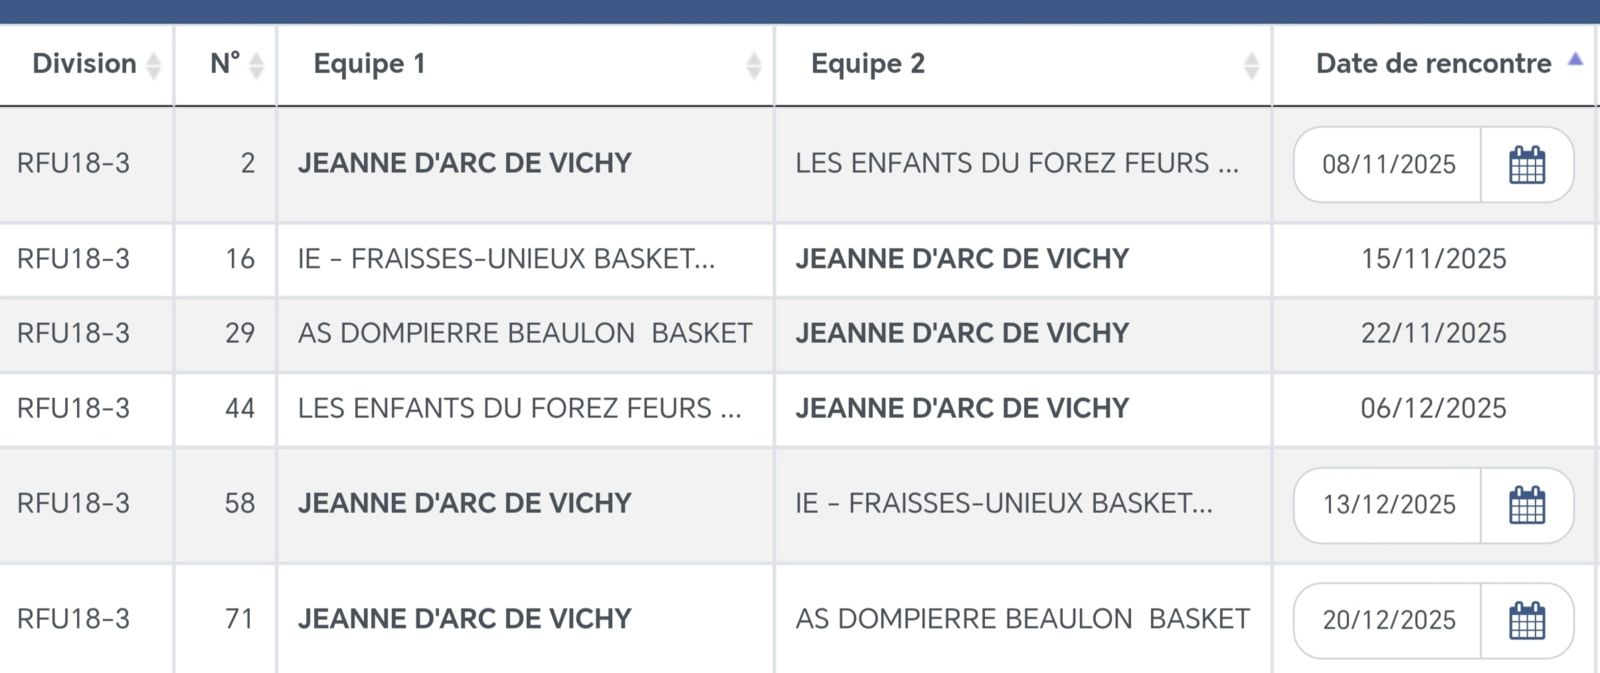This screenshot has width=1600, height=673.
Task: Click Equipe 1 header label
Action: (369, 64)
